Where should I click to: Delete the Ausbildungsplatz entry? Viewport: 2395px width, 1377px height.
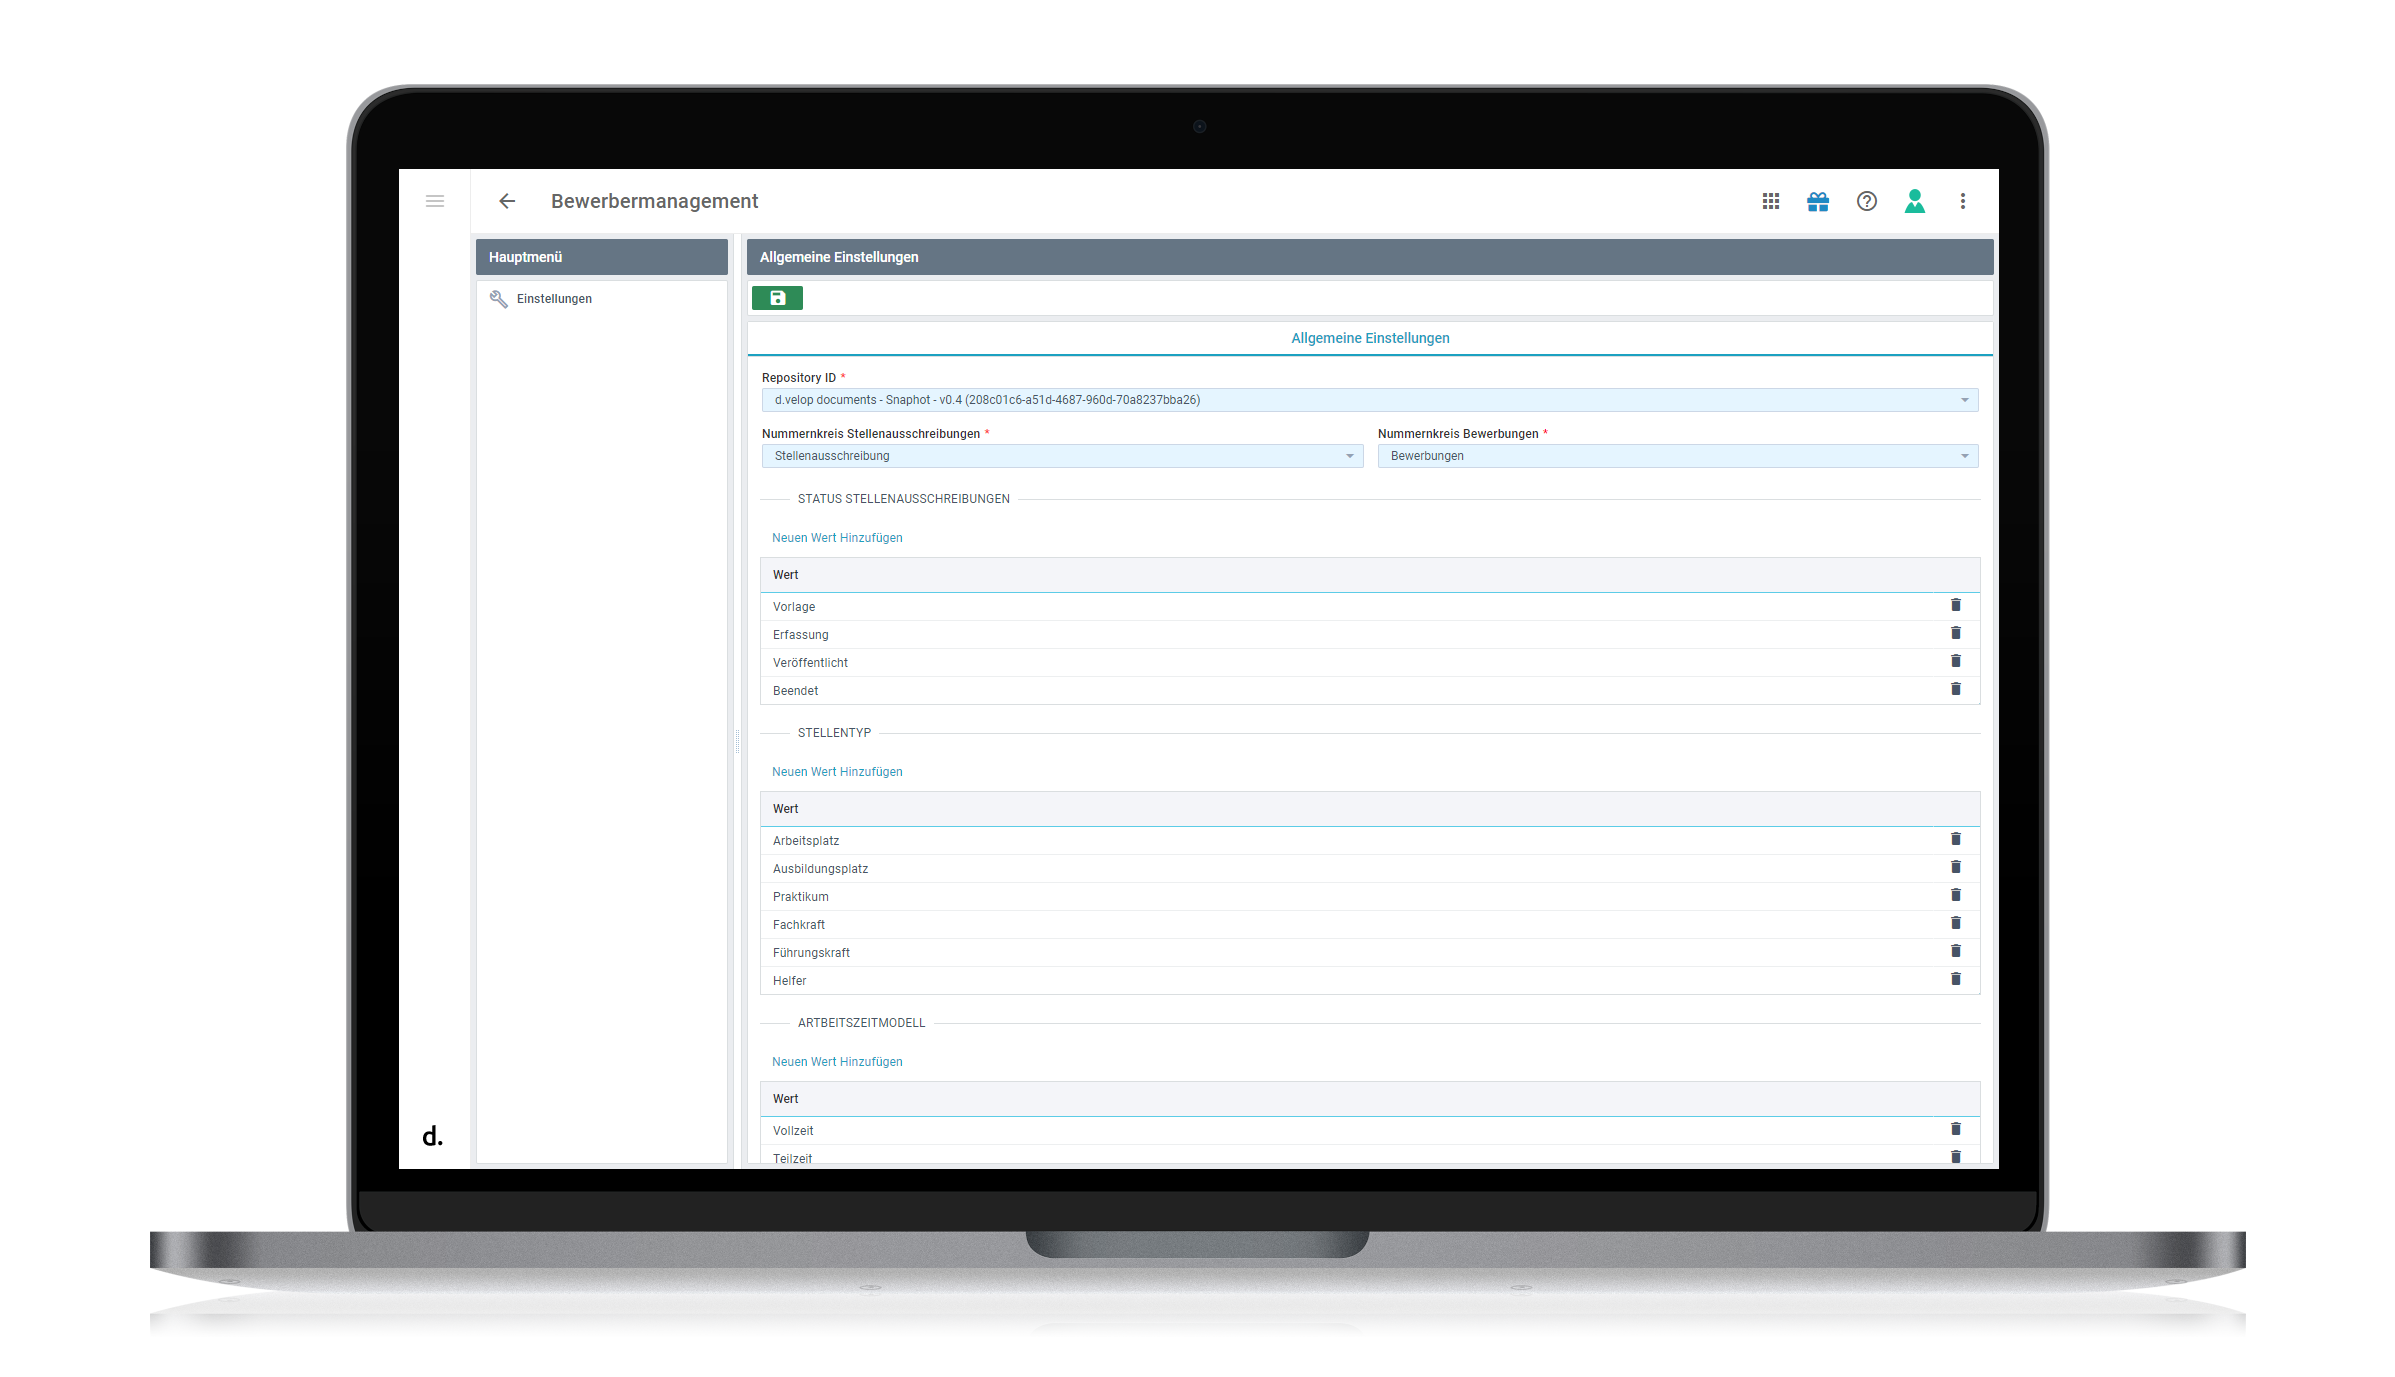pyautogui.click(x=1955, y=867)
